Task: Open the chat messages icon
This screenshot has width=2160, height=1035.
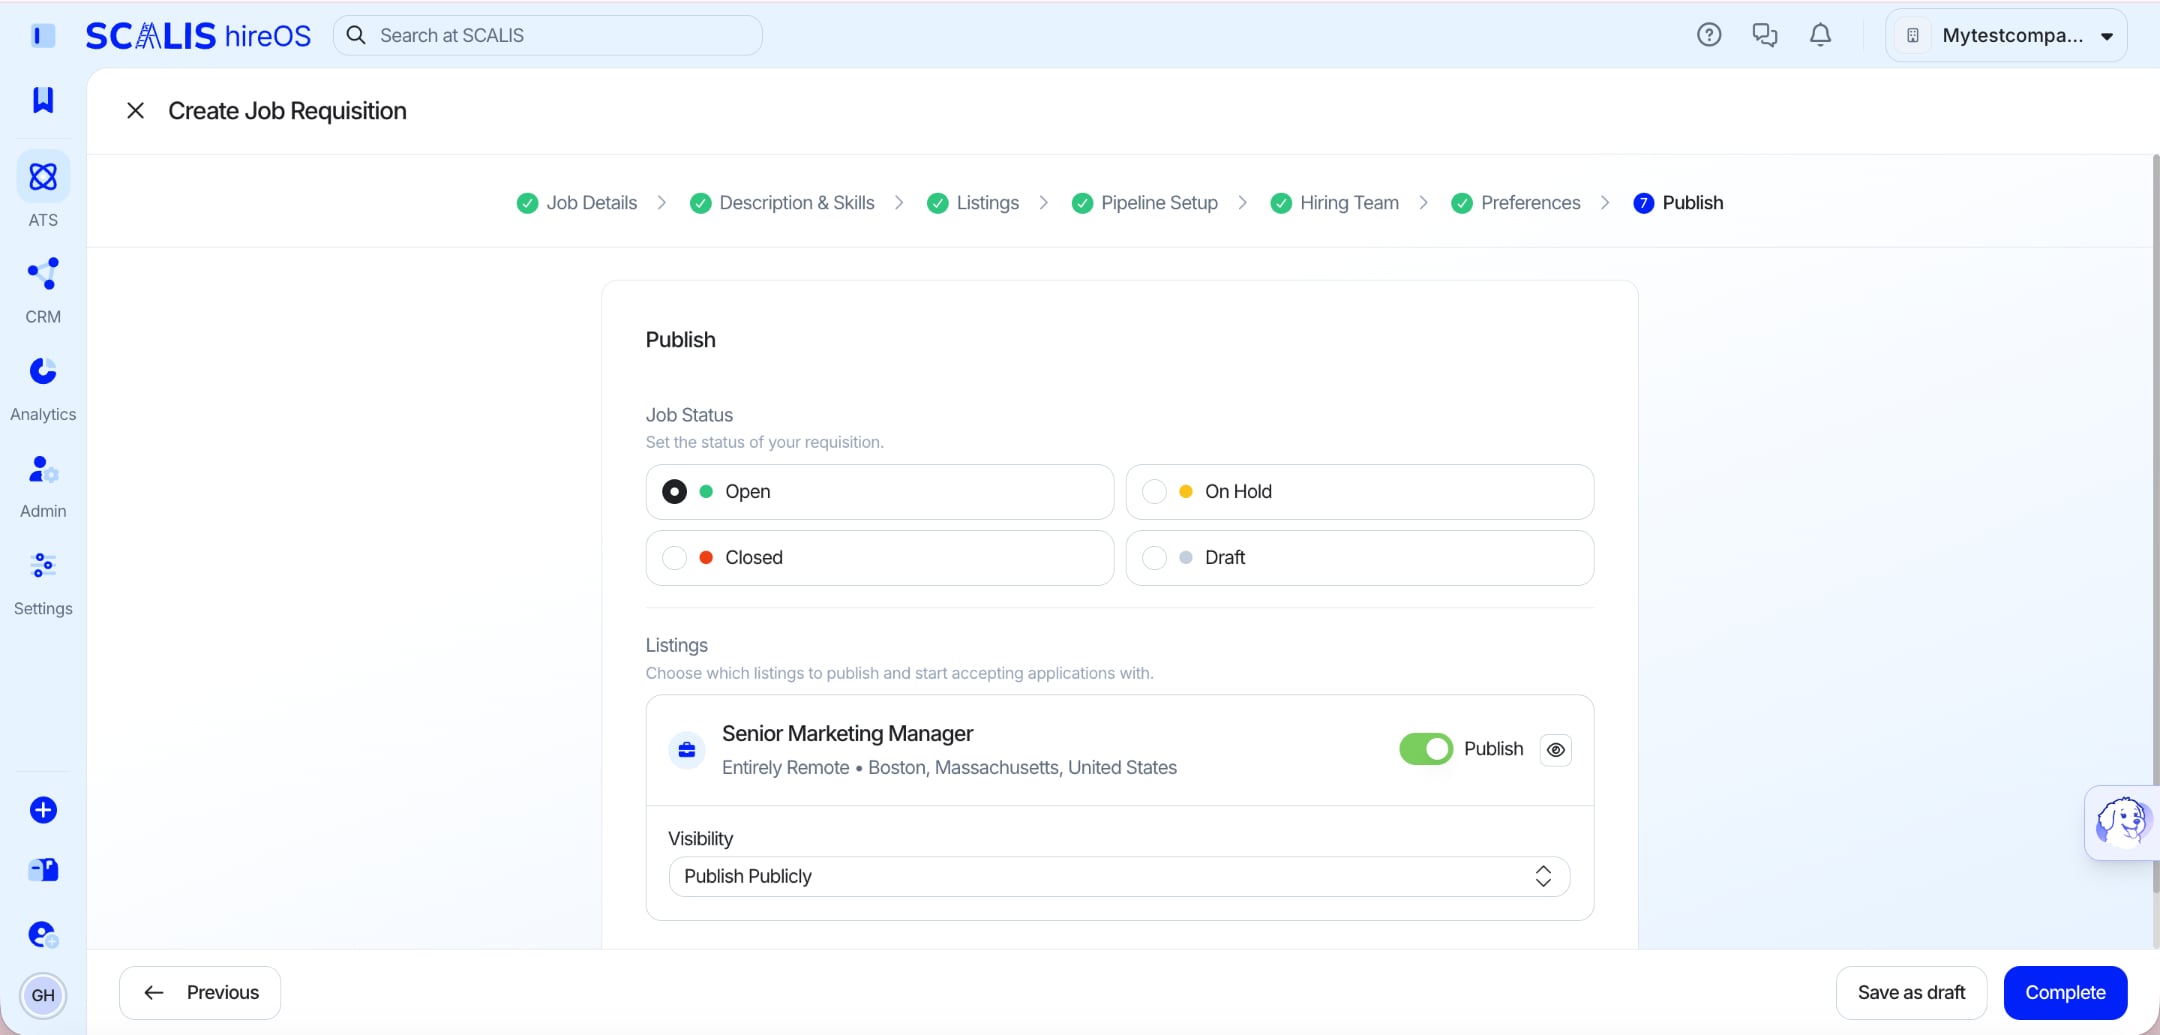Action: [x=1765, y=35]
